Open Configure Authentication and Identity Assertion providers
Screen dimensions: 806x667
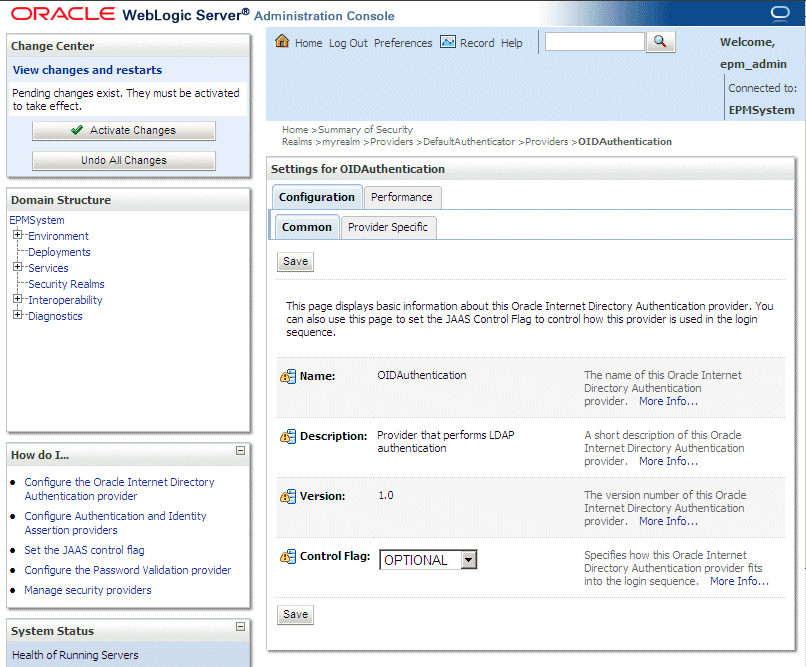(115, 523)
